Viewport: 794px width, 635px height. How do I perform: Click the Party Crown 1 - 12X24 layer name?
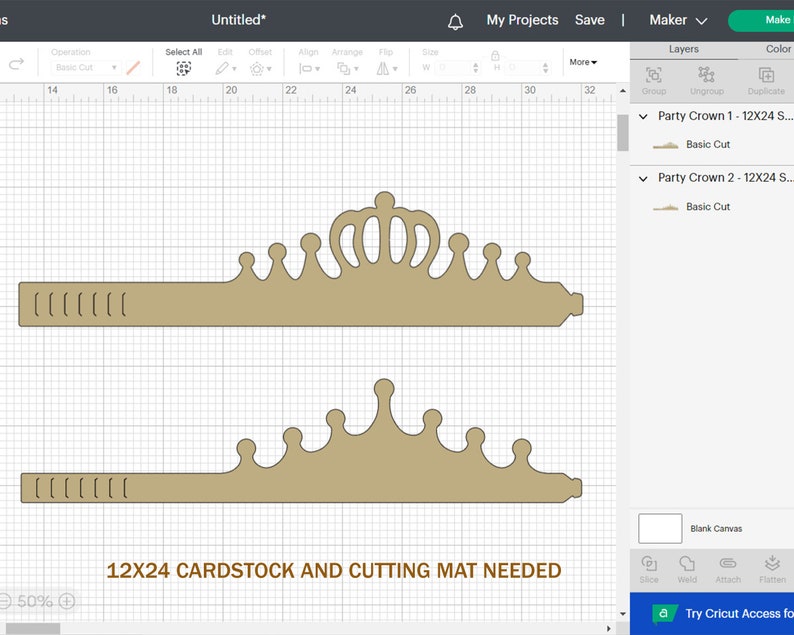pos(725,116)
